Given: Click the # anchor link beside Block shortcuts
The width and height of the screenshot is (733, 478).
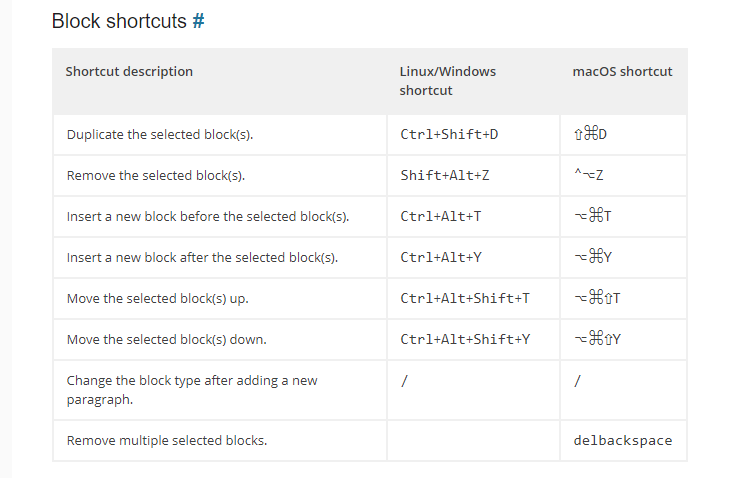Looking at the screenshot, I should (198, 21).
